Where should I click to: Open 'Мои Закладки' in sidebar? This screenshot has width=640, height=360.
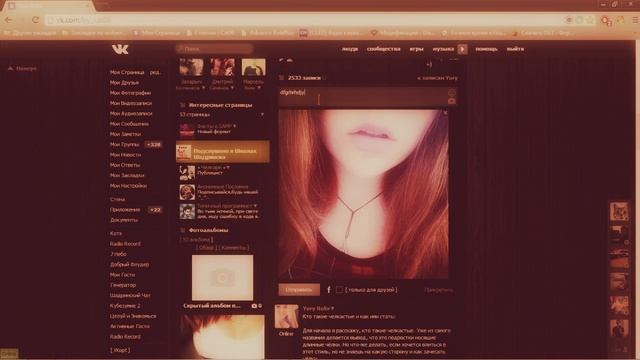click(x=127, y=175)
